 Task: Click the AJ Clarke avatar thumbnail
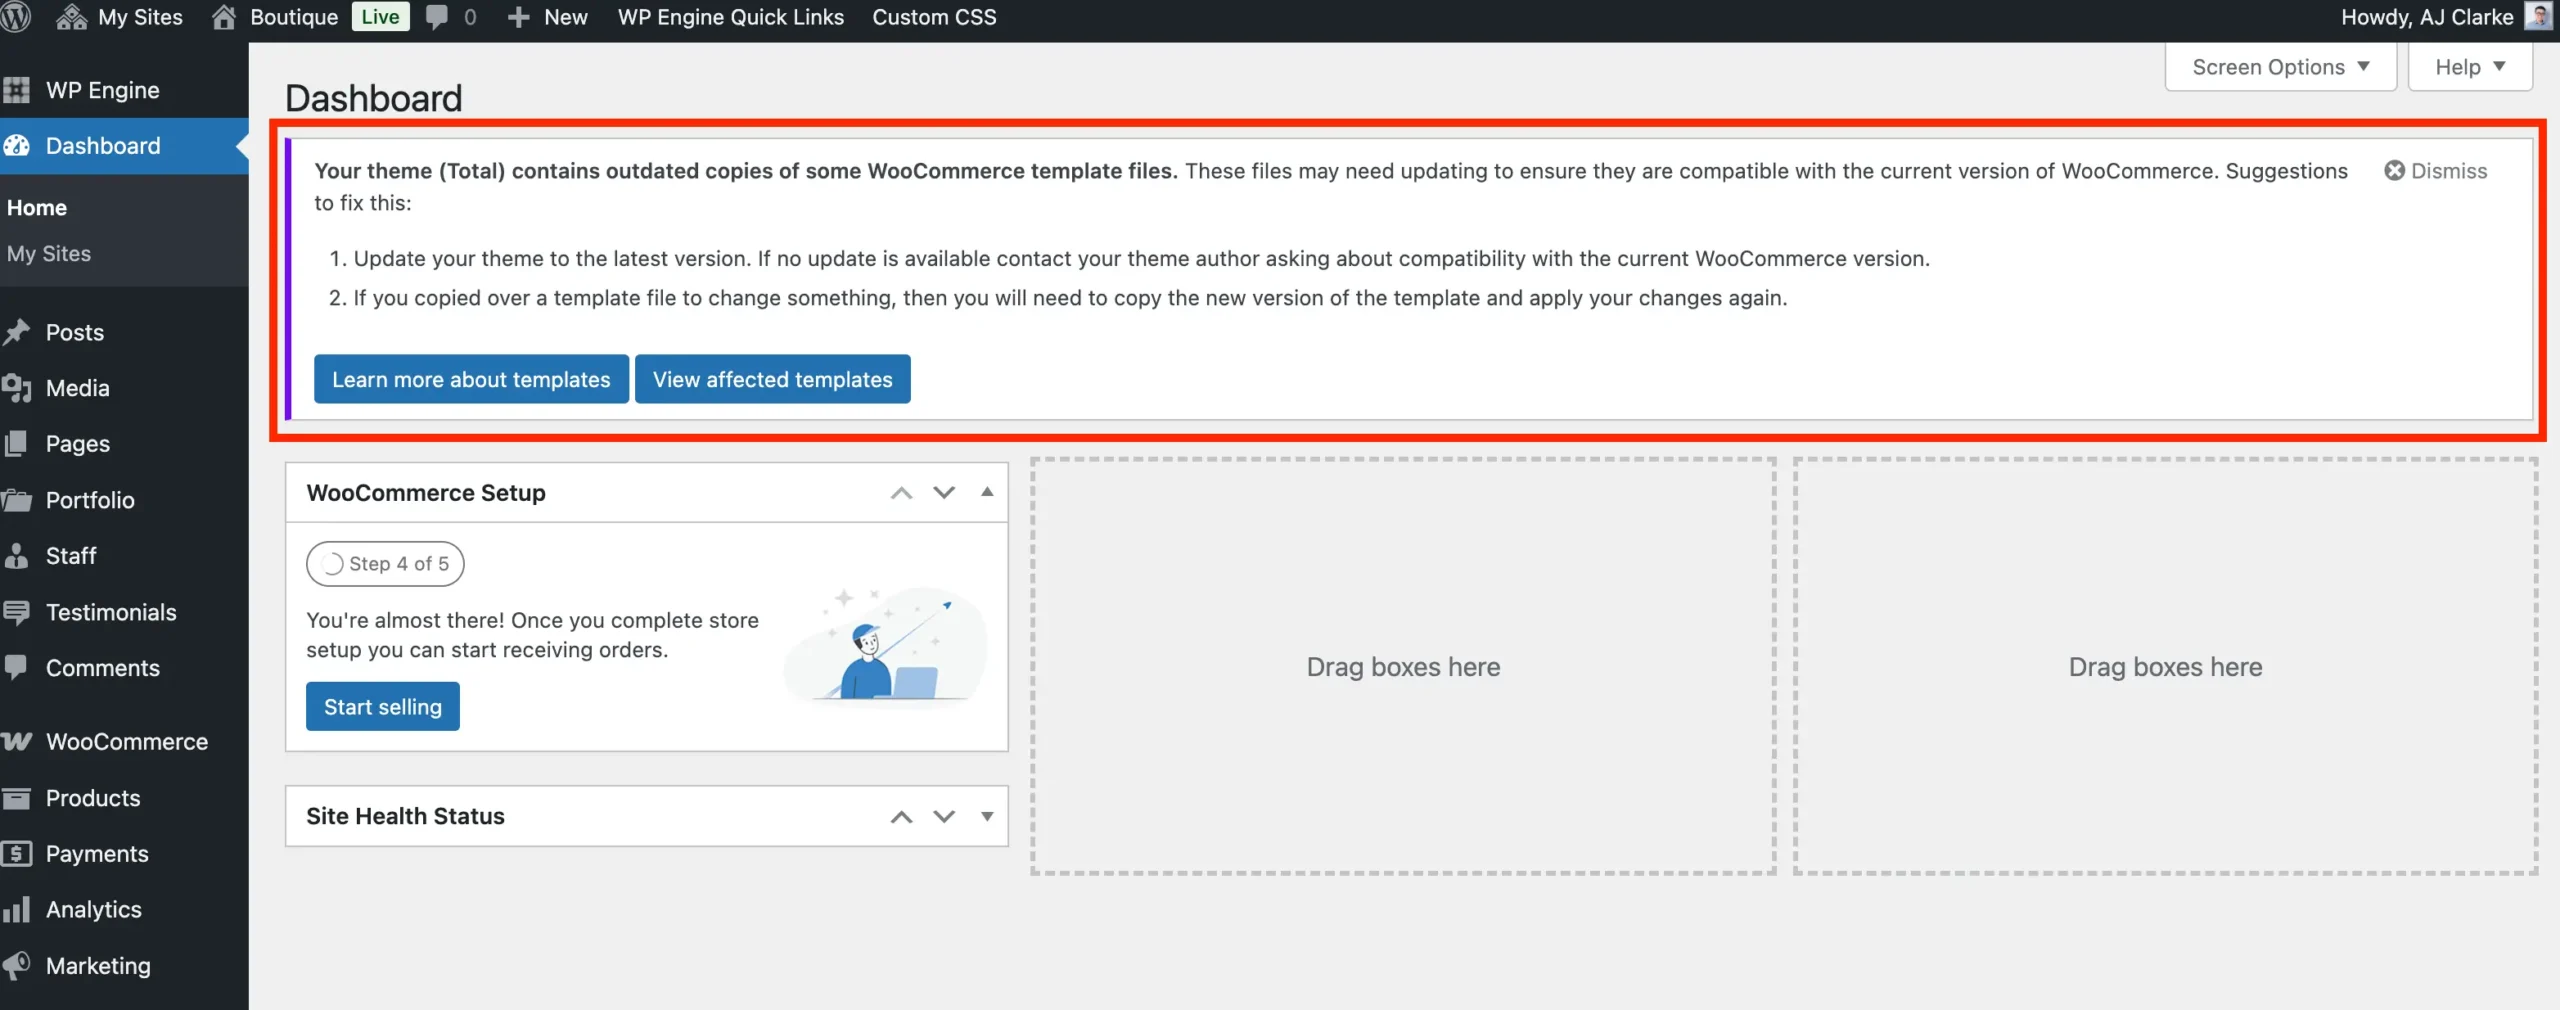[2539, 17]
